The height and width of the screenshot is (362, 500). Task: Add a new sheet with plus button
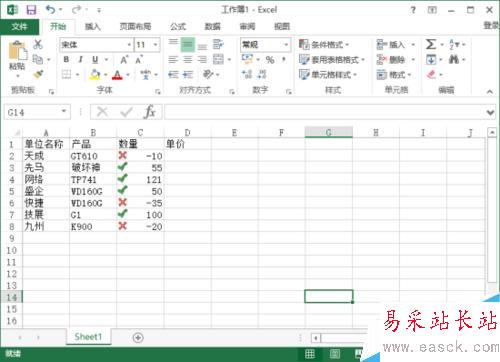point(138,338)
